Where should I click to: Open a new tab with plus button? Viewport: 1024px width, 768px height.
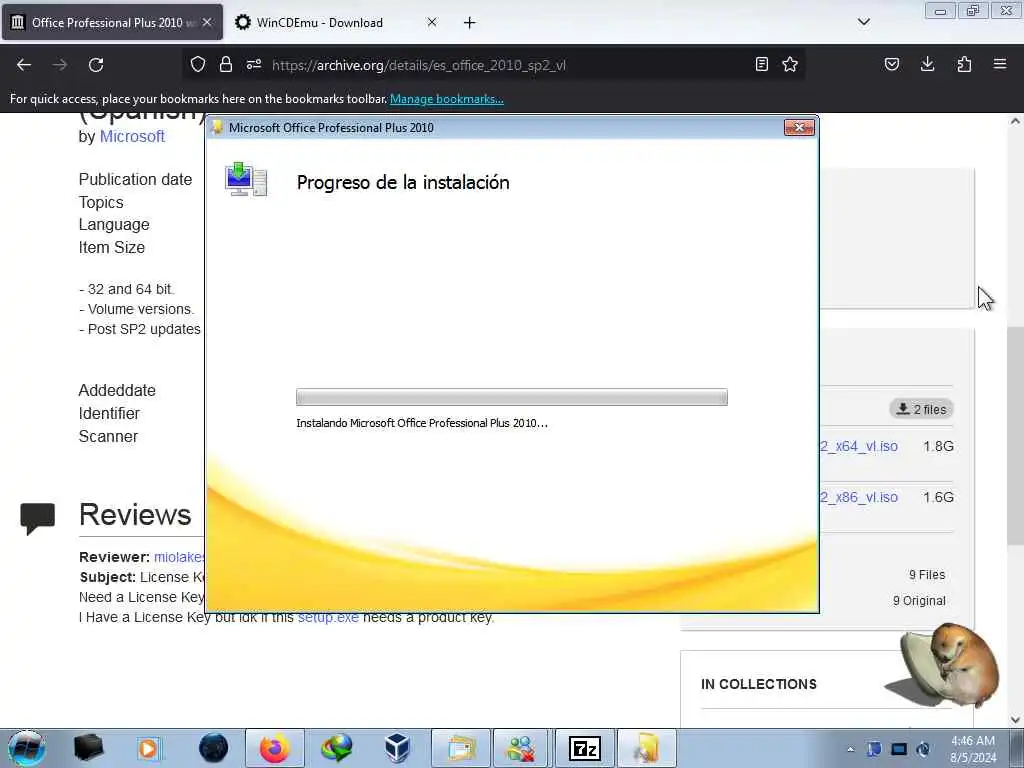tap(470, 23)
